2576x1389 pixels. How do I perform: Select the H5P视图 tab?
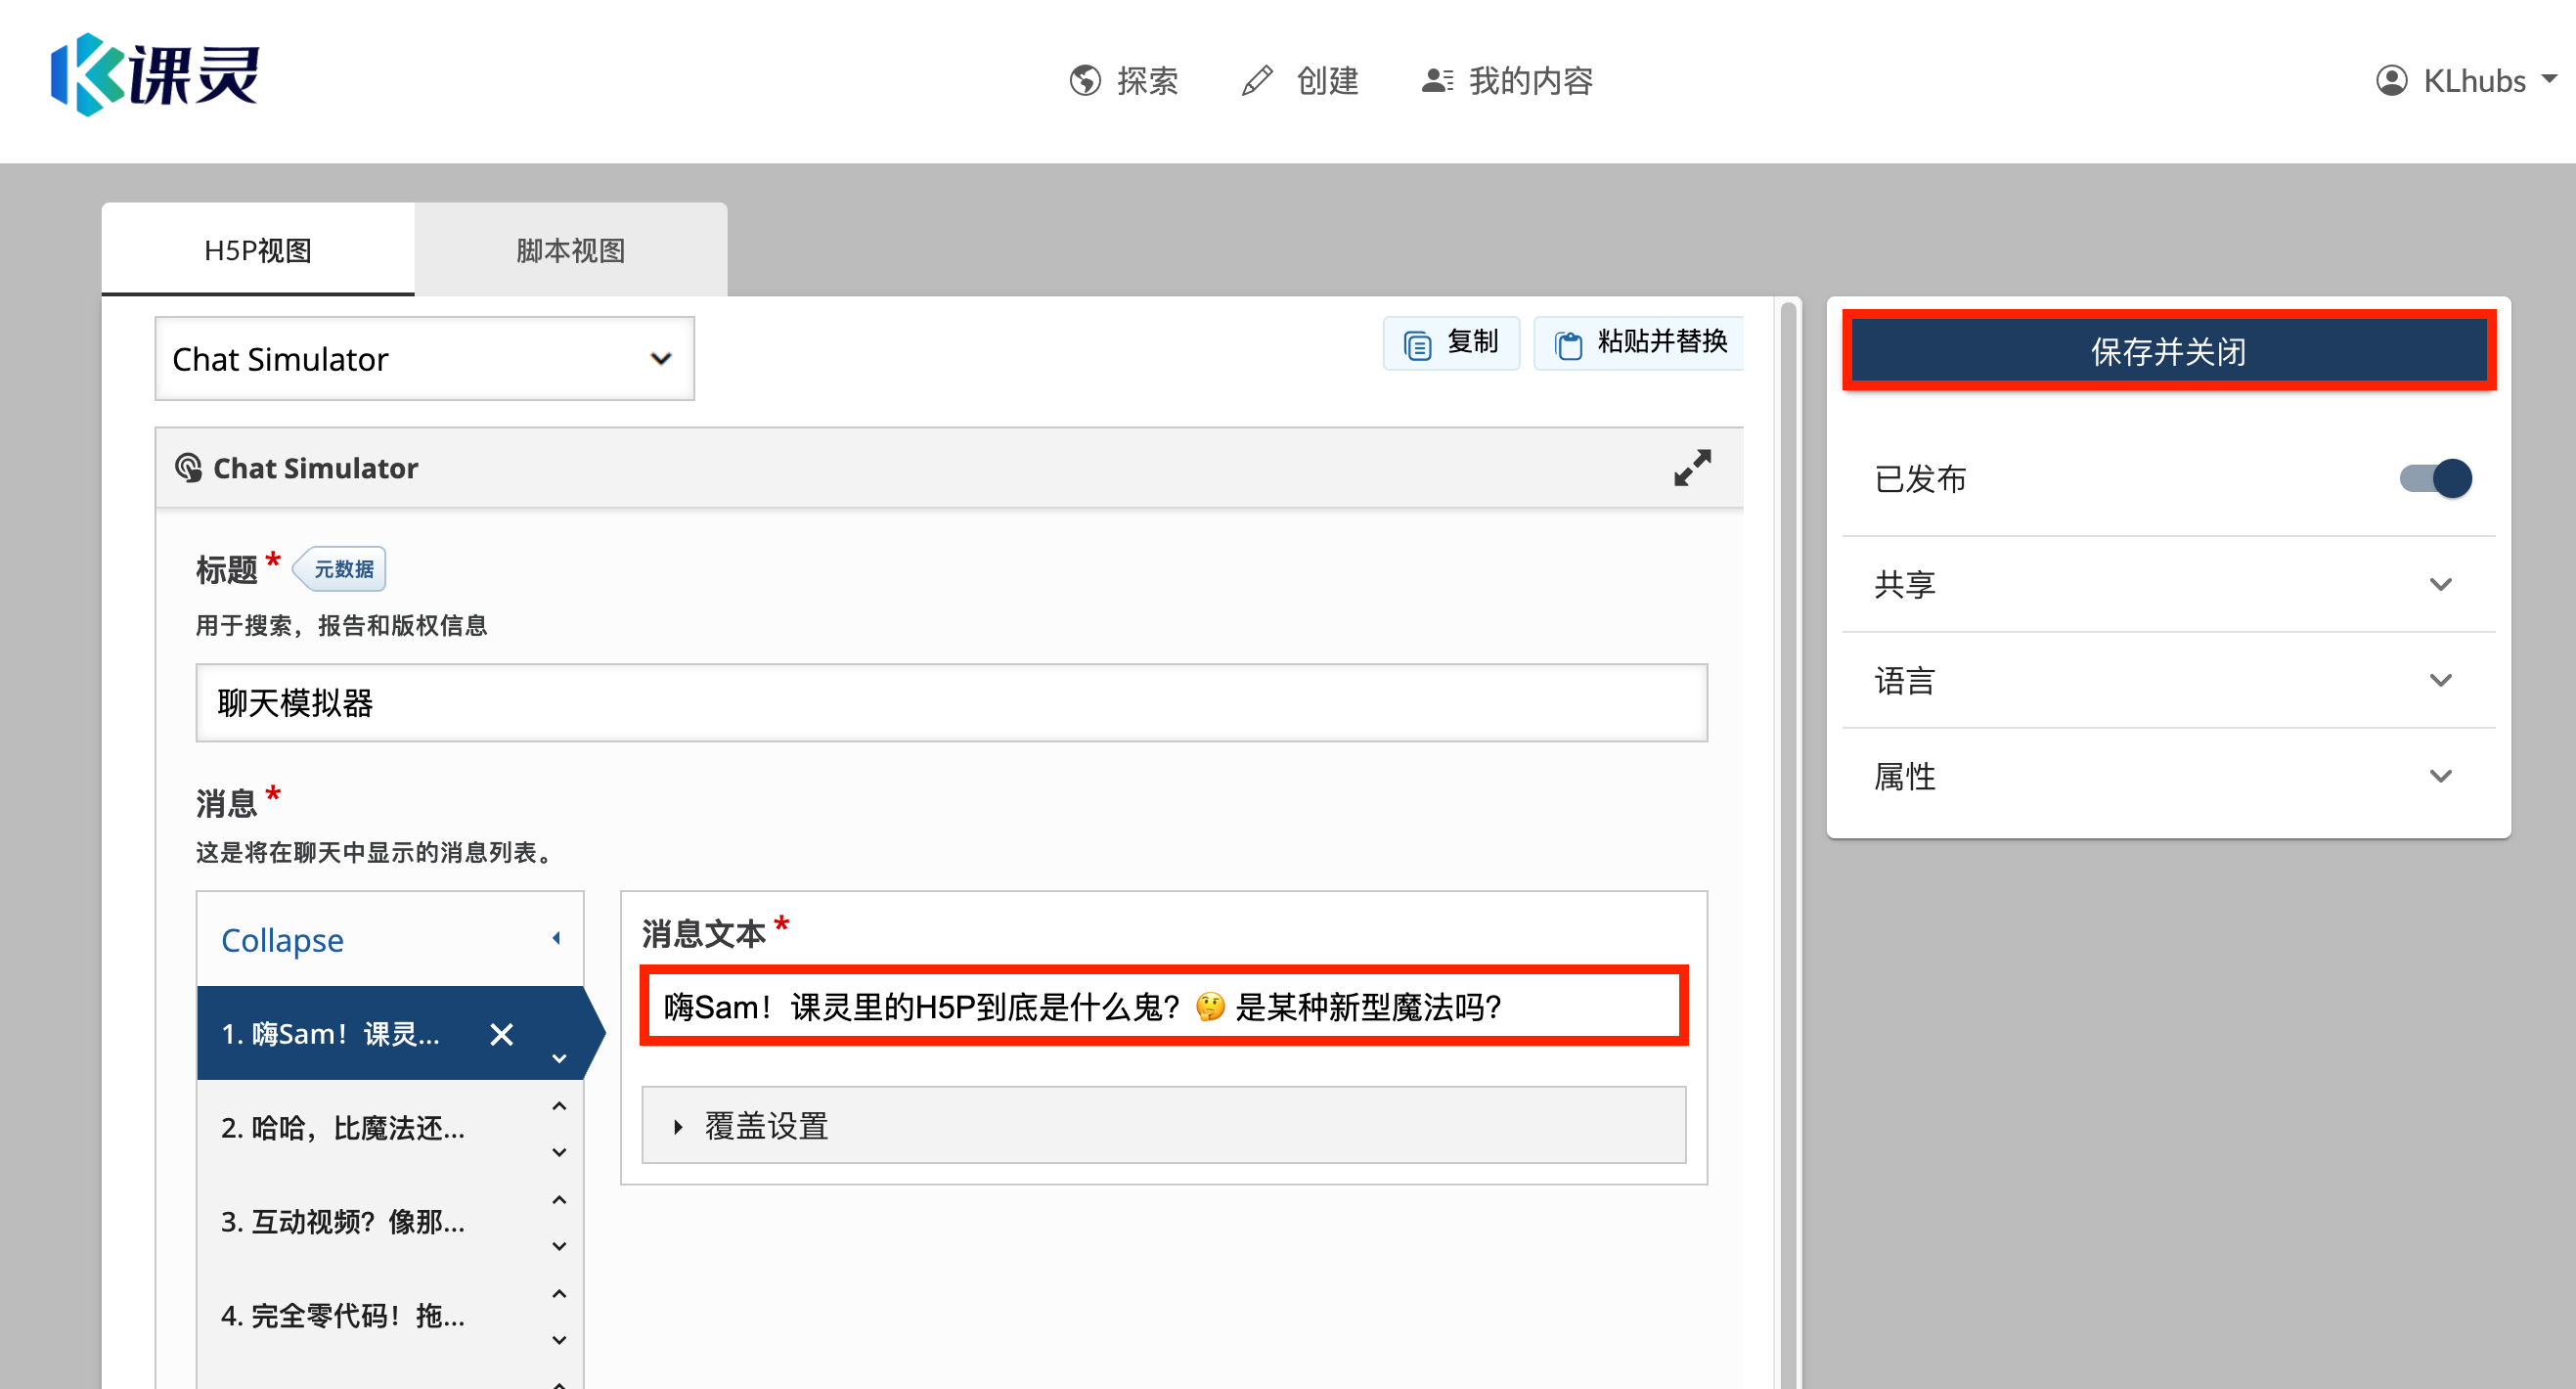pos(258,250)
